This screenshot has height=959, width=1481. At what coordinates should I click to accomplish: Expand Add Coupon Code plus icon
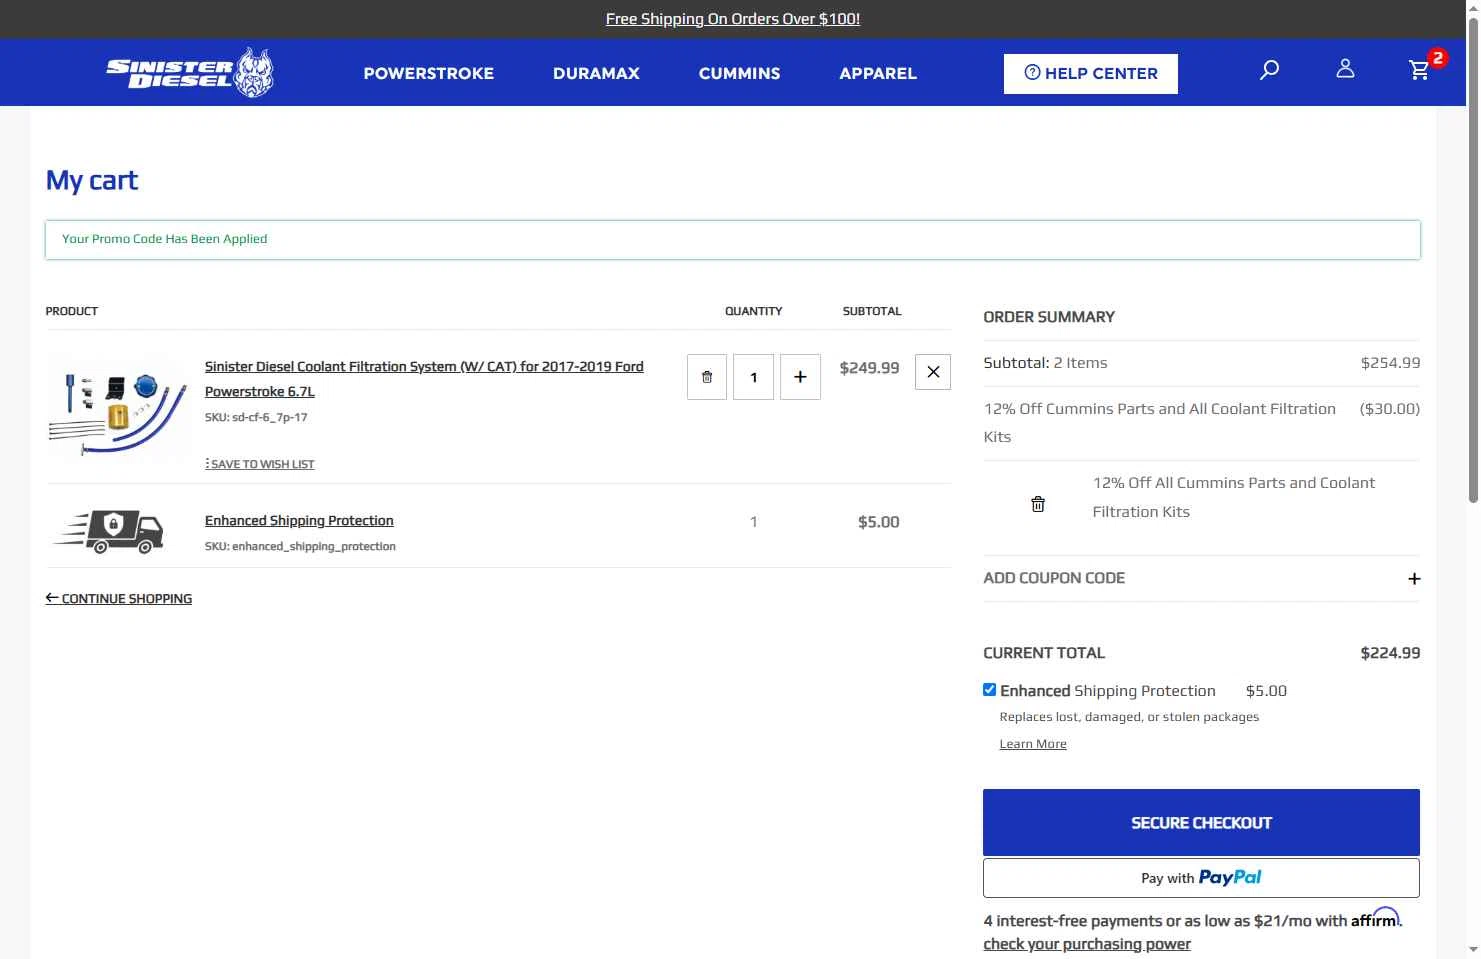(x=1414, y=579)
